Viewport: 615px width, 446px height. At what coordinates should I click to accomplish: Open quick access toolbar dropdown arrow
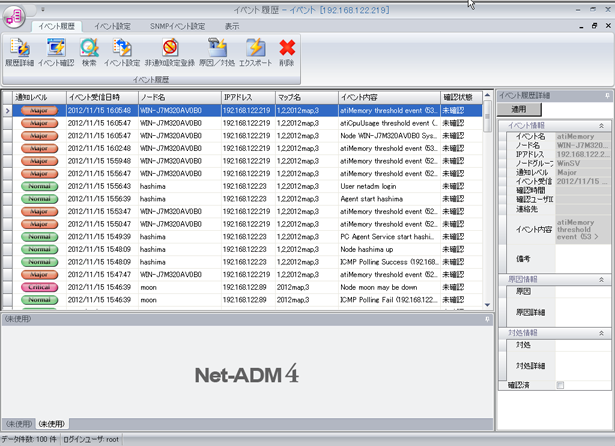[43, 9]
